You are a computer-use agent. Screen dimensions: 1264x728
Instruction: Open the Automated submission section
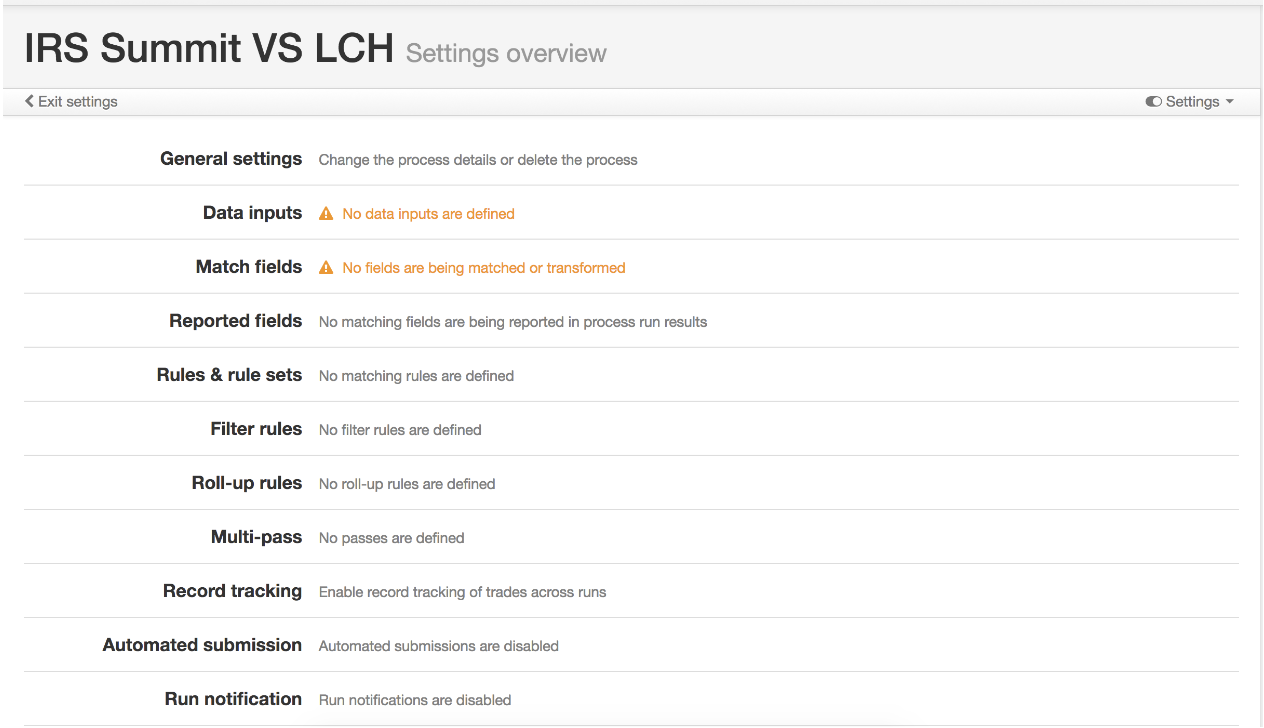coord(202,645)
